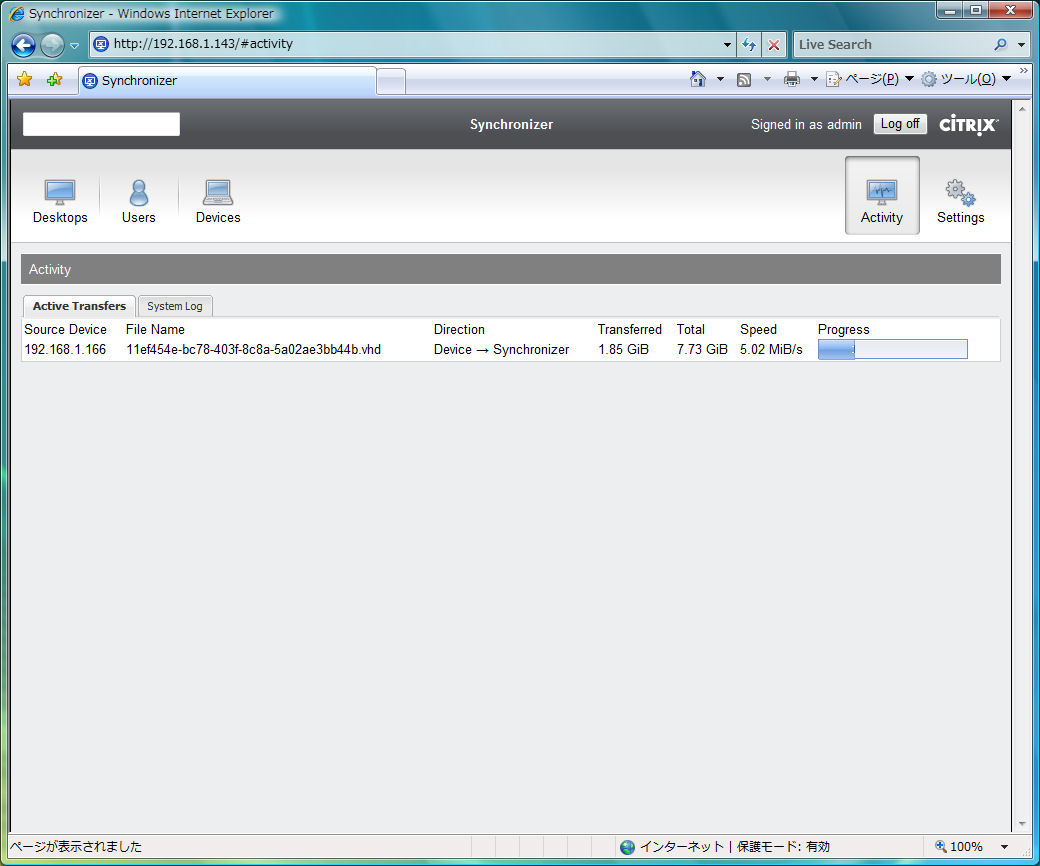
Task: Click the zoom magnifier in status bar
Action: click(941, 846)
